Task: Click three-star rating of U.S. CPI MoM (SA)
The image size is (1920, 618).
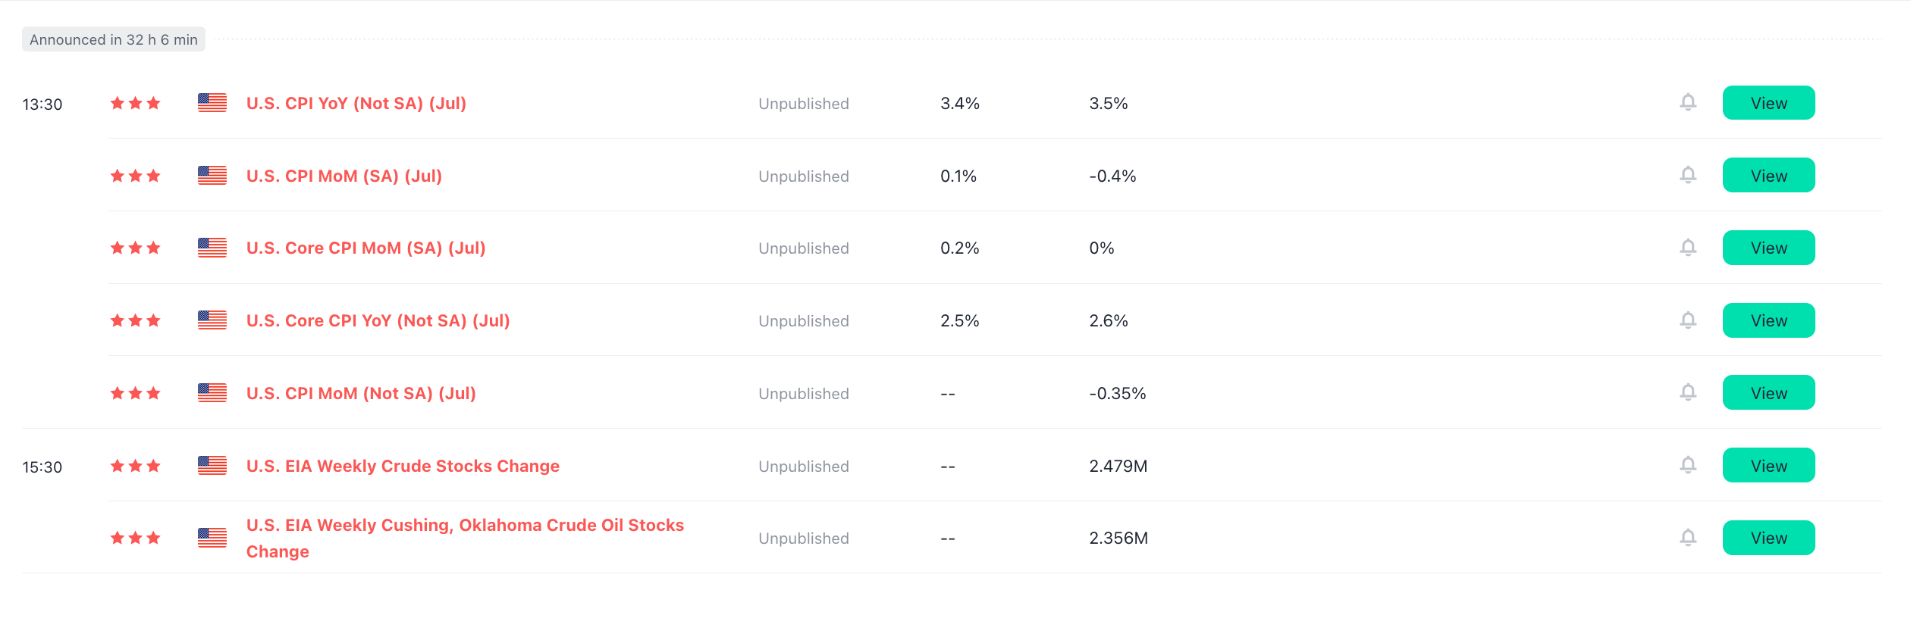Action: (135, 176)
